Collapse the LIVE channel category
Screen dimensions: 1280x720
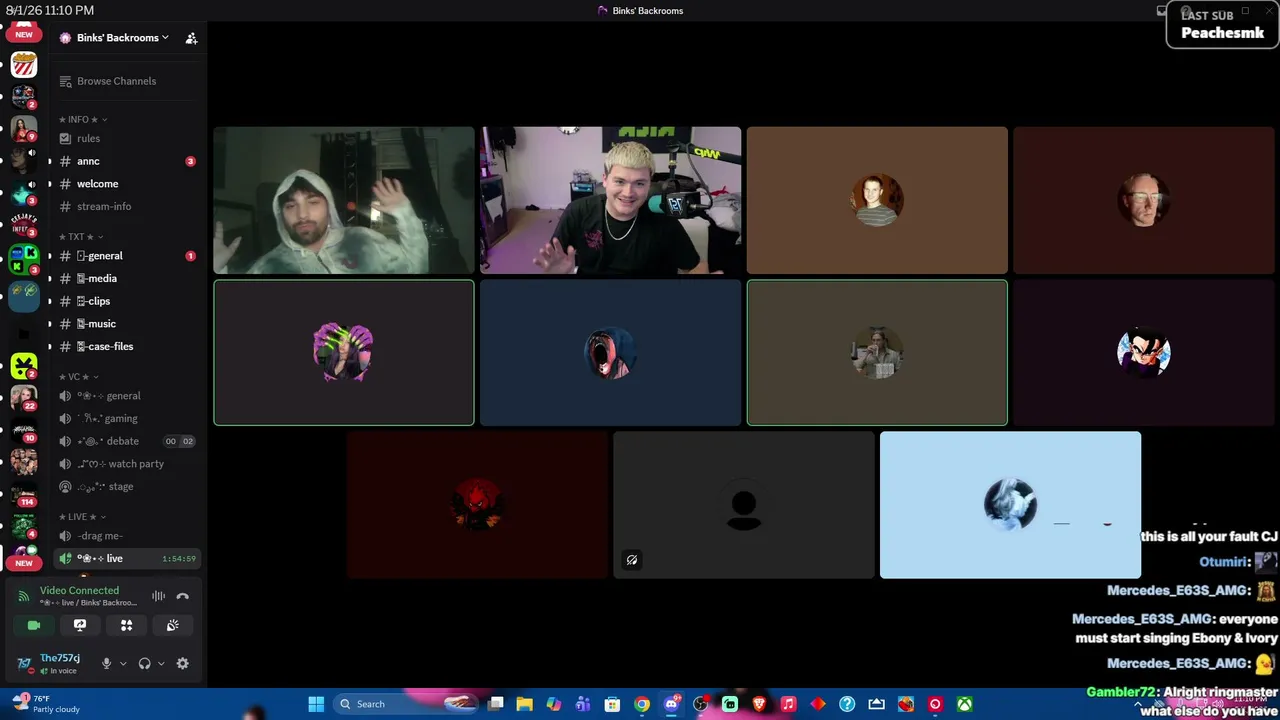click(x=83, y=517)
